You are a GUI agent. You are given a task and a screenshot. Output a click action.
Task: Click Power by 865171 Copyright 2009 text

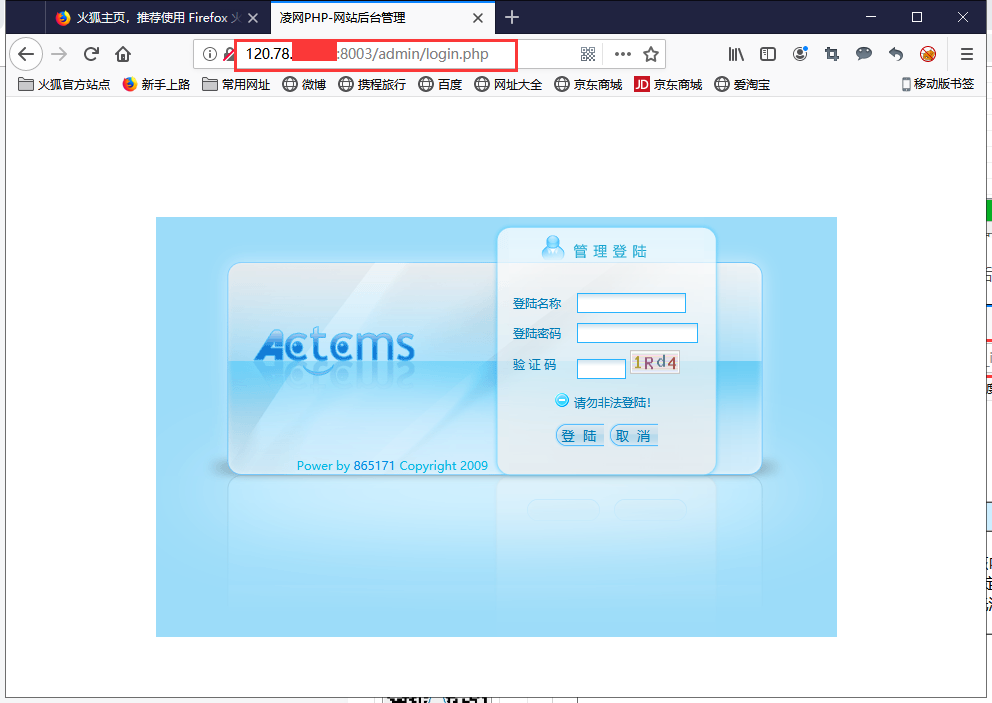point(392,466)
